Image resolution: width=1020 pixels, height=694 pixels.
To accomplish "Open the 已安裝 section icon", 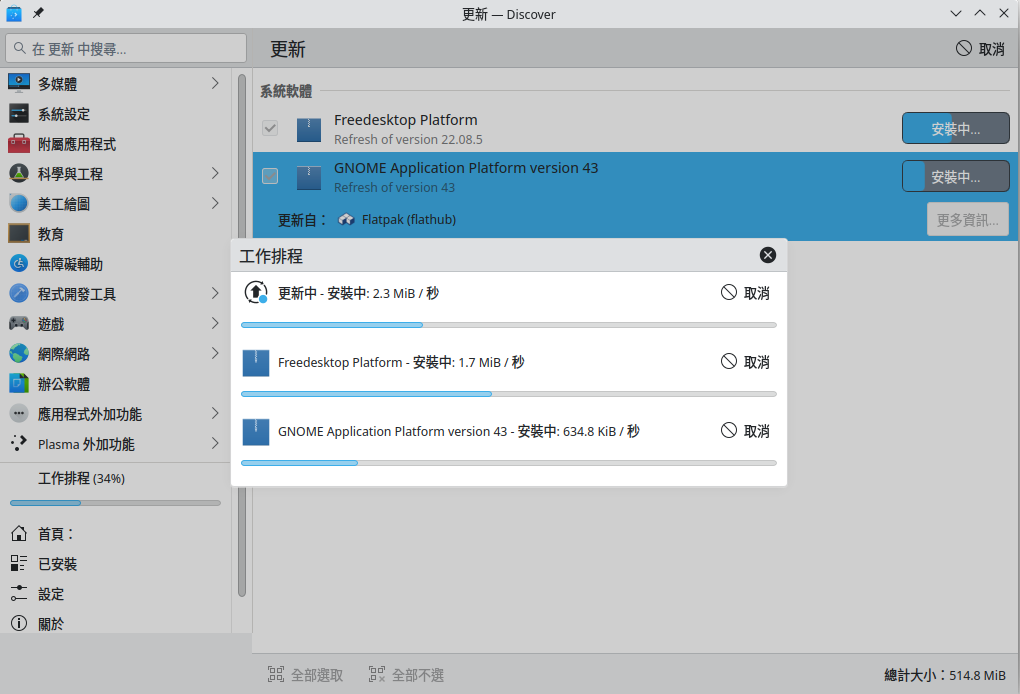I will click(17, 563).
